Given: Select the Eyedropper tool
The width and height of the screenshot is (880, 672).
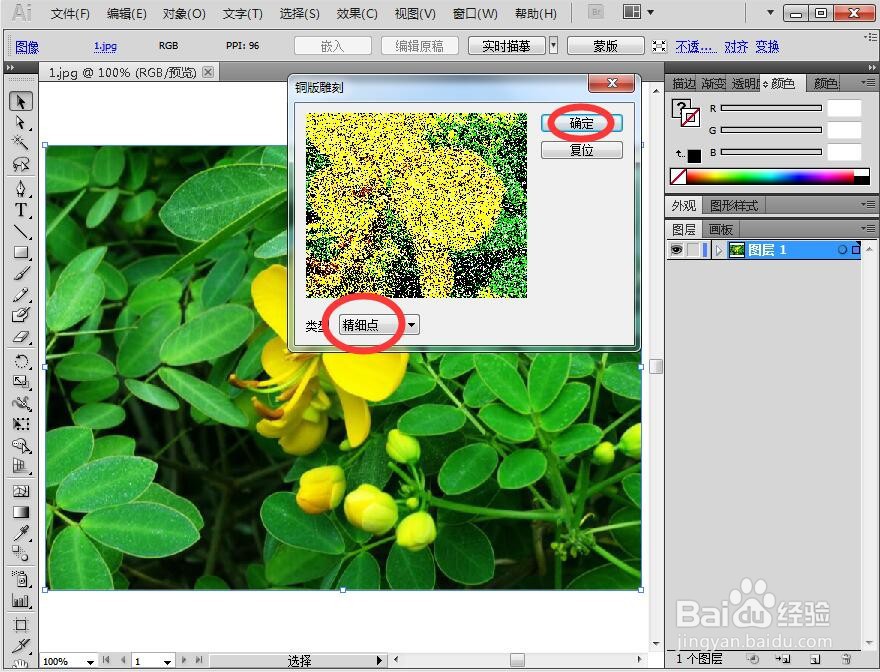Looking at the screenshot, I should 21,533.
